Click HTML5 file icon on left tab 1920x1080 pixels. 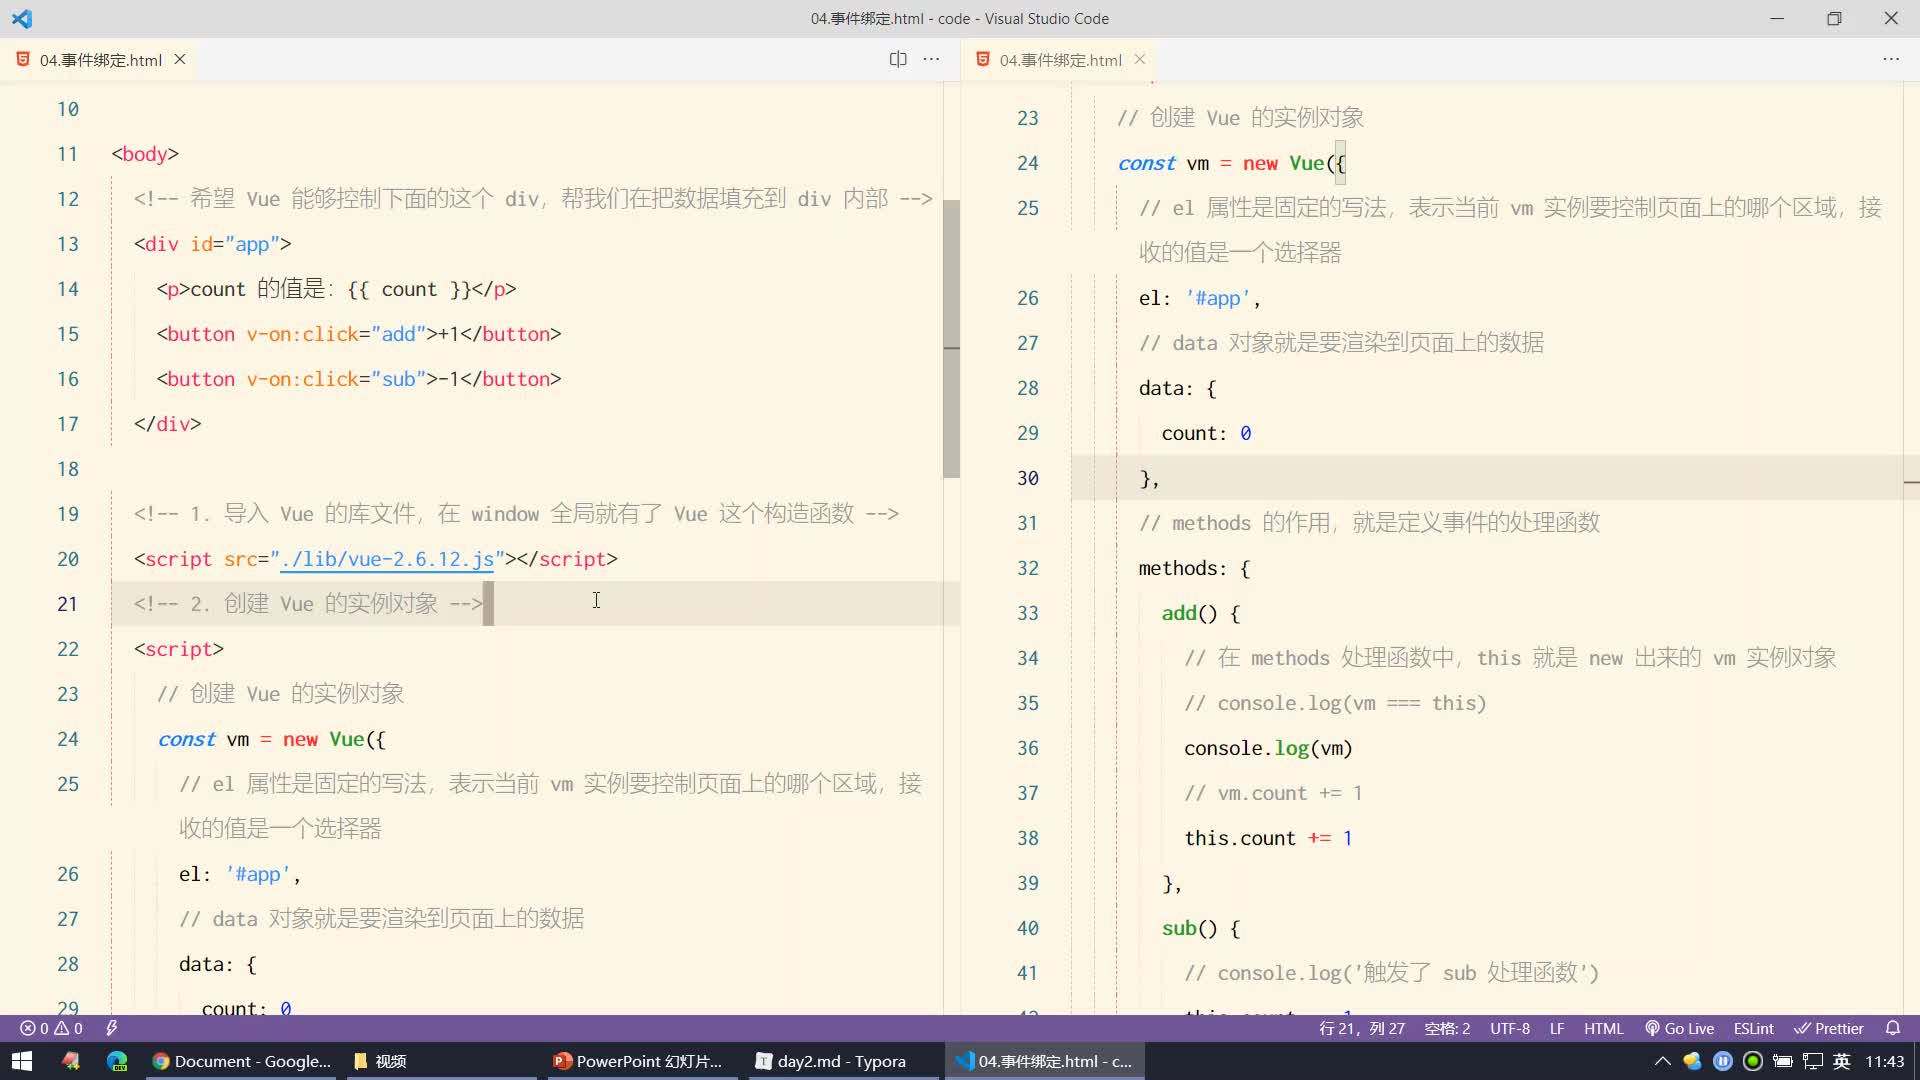tap(22, 60)
